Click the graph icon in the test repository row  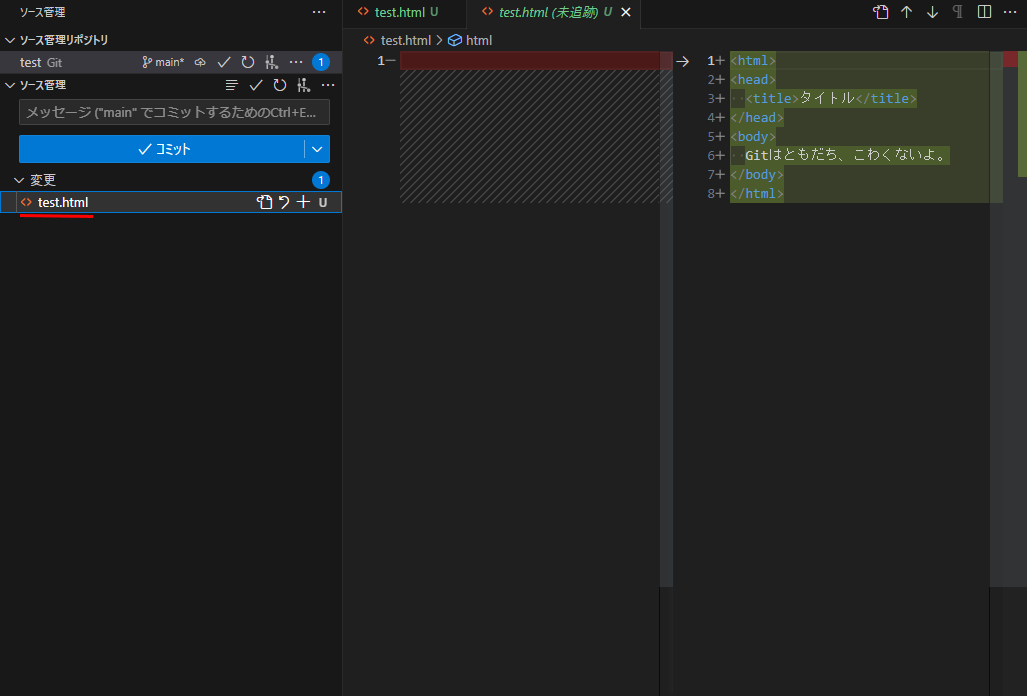(x=271, y=62)
